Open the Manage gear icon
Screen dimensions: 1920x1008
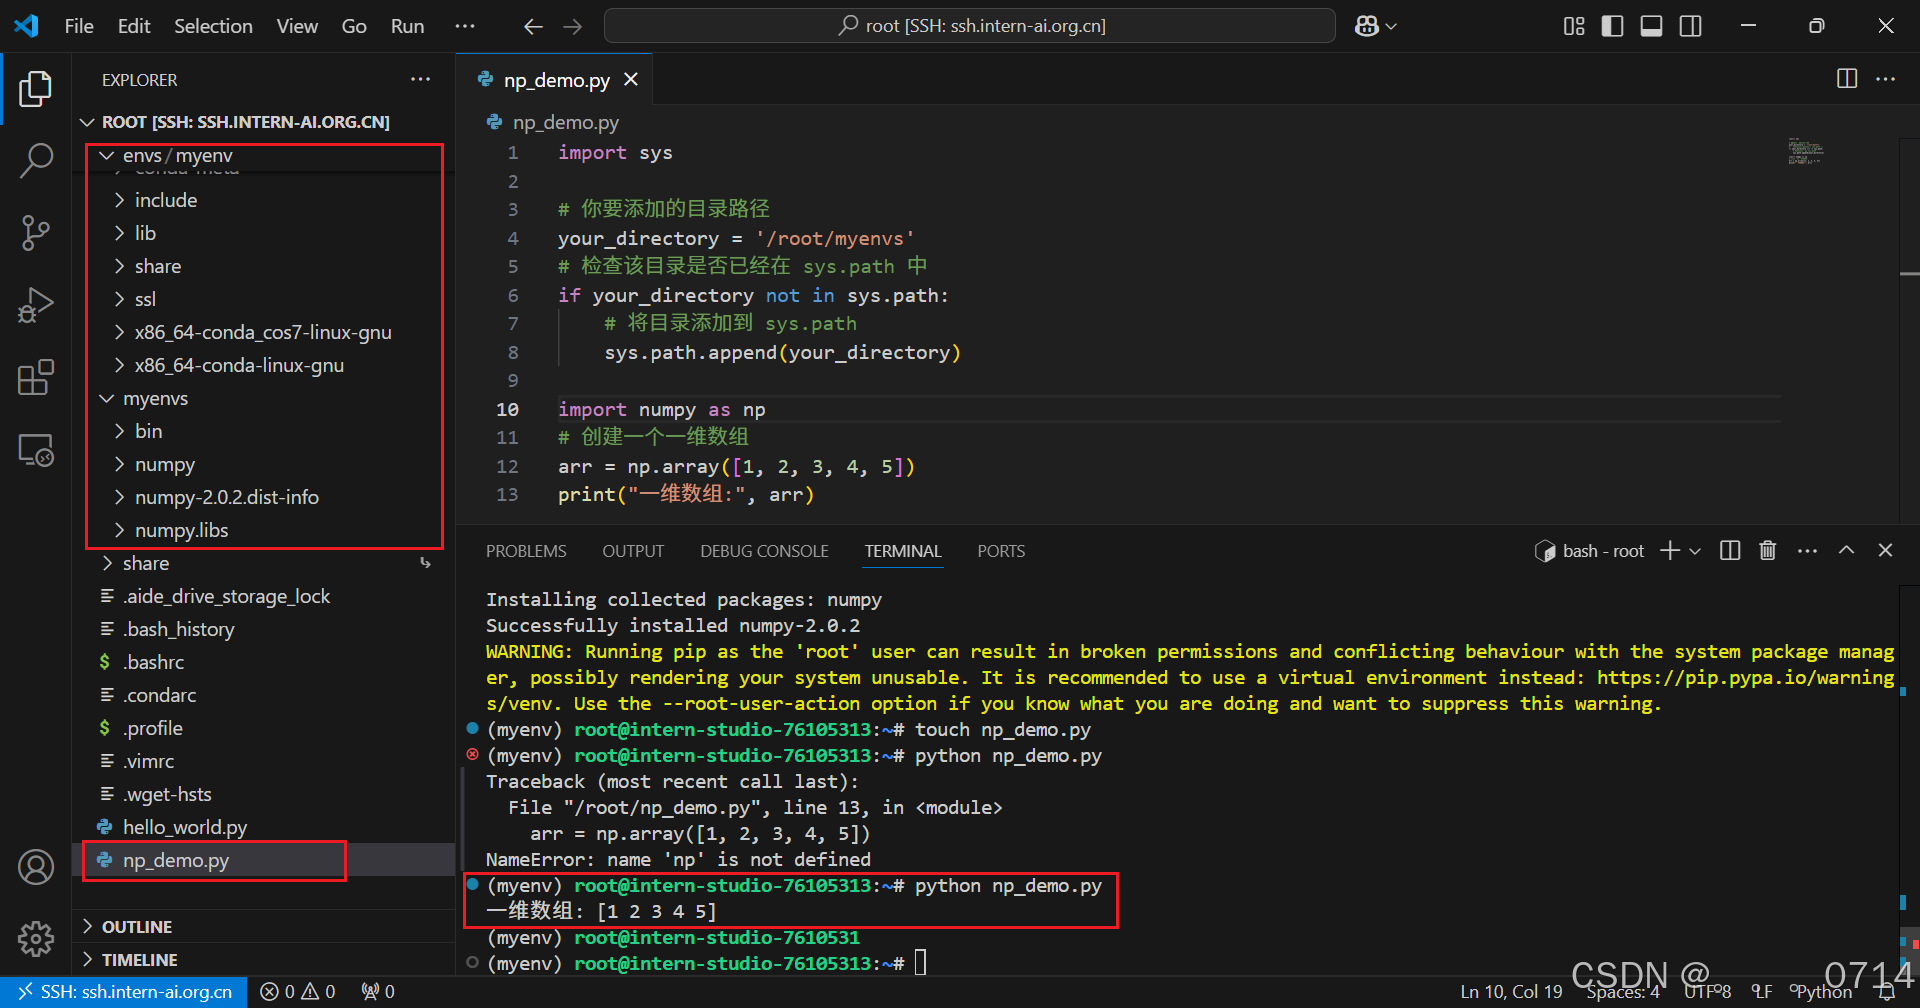click(36, 938)
